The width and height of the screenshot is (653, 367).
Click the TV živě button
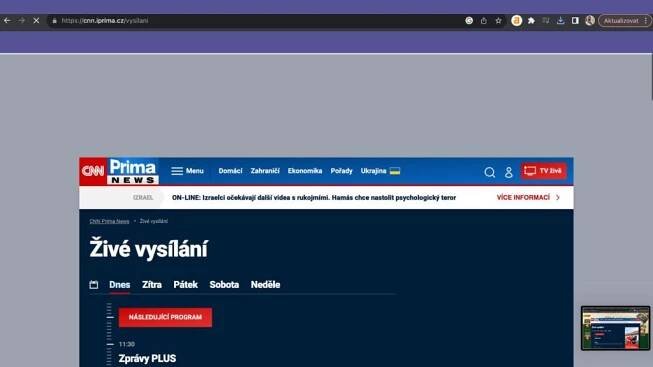(543, 171)
